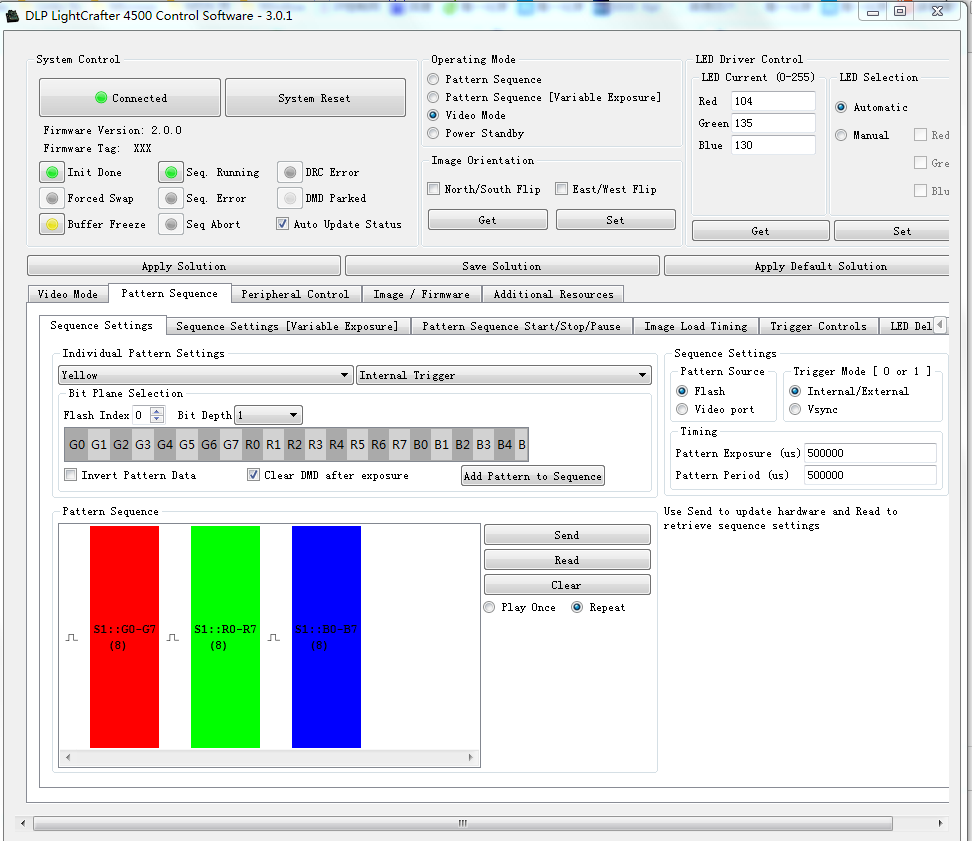Viewport: 972px width, 841px height.
Task: Click the green Connected status indicator button
Action: pos(130,98)
